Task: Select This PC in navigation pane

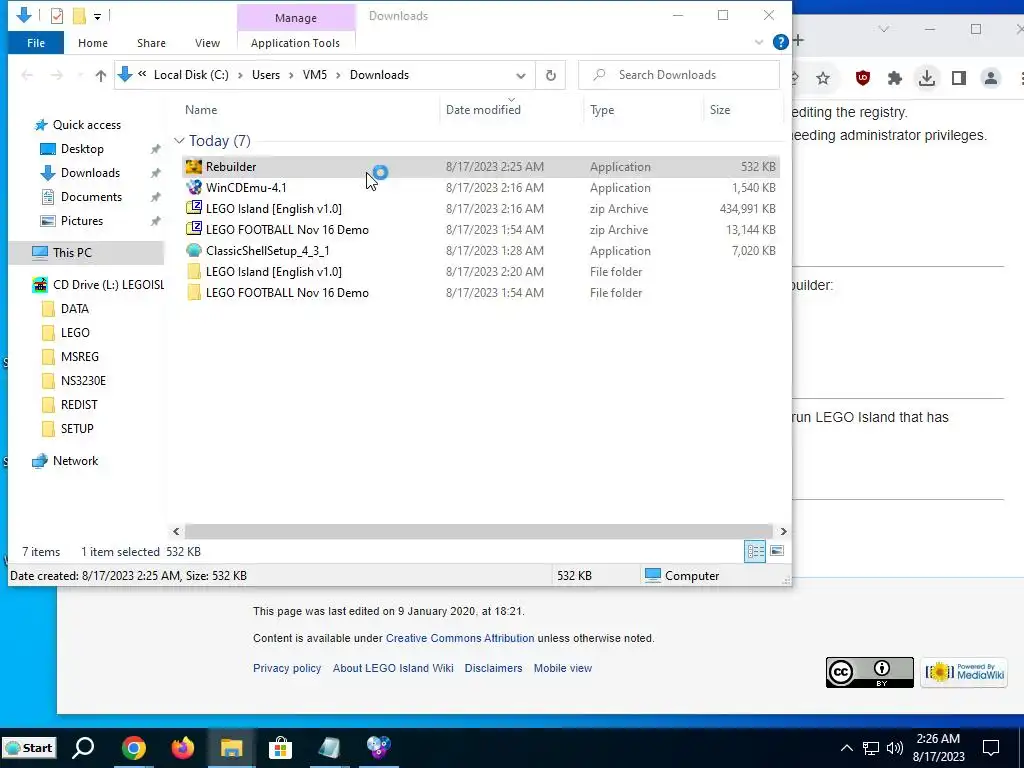Action: (x=72, y=252)
